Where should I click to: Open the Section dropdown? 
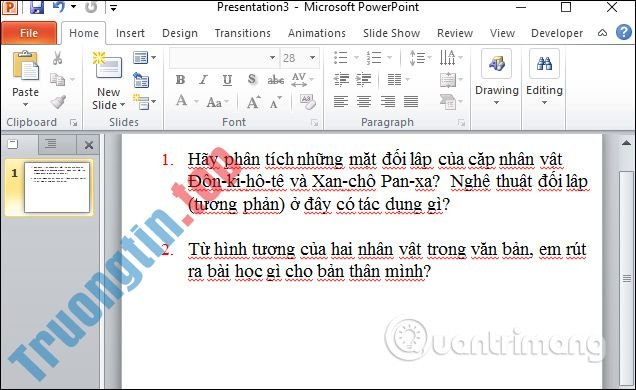point(144,102)
